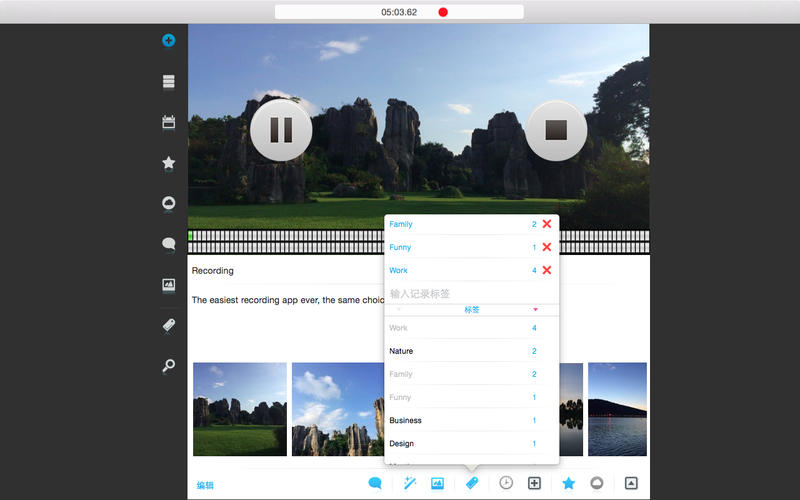Open photo gallery icon in sidebar
800x500 pixels.
[x=168, y=285]
